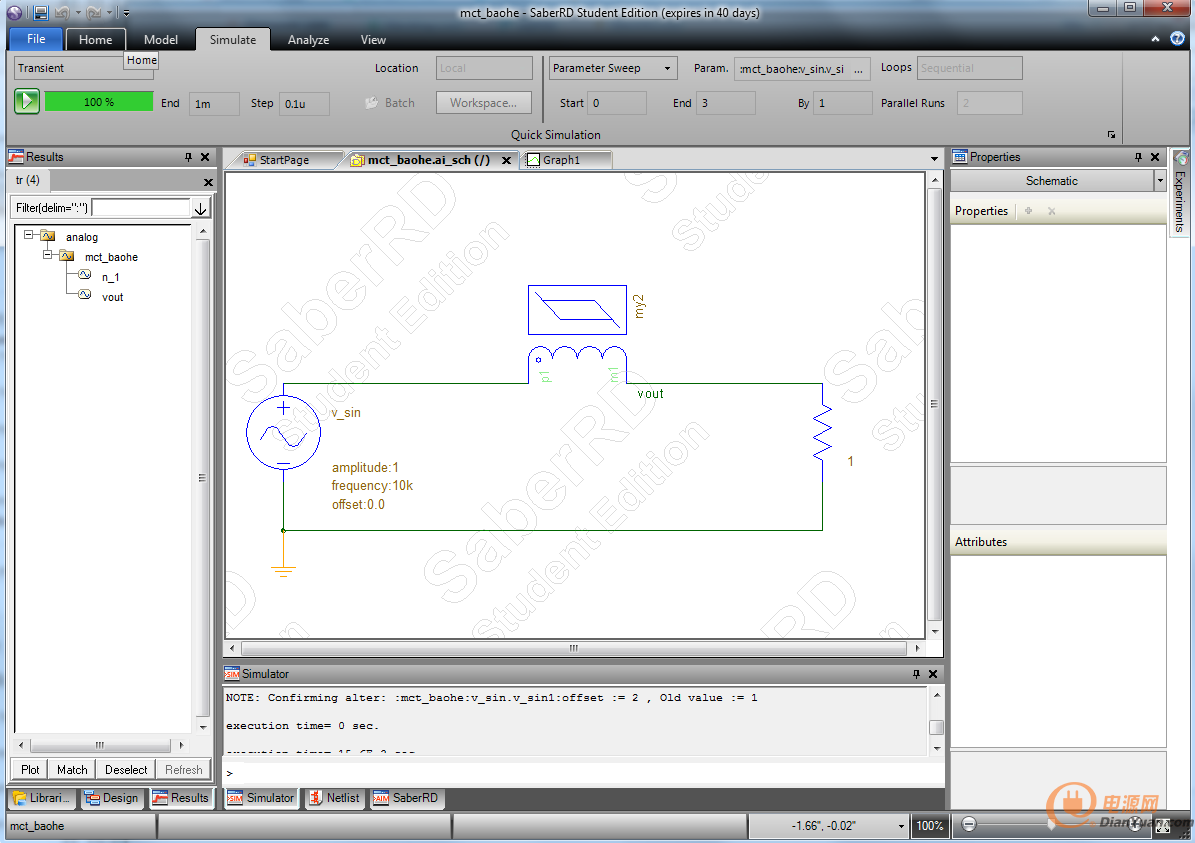
Task: Click the End time input field showing 1m
Action: click(x=215, y=104)
